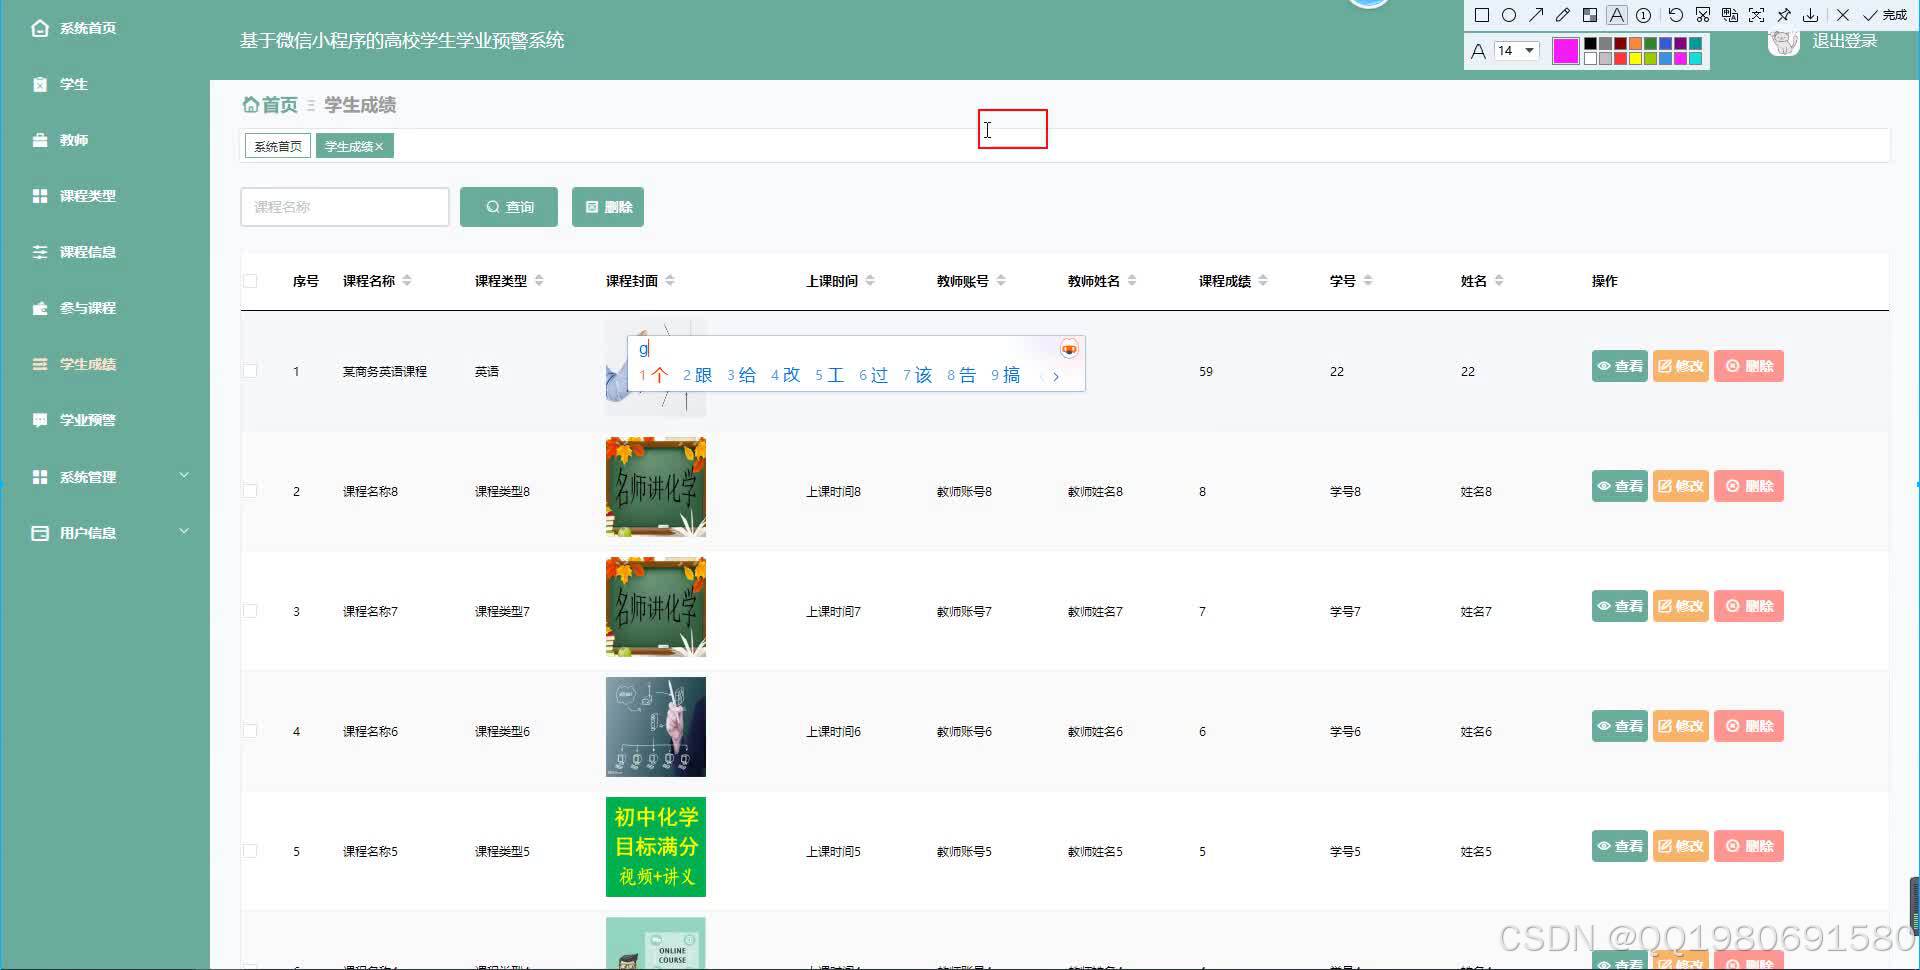Check the row for 课程名称7
The height and width of the screenshot is (970, 1920).
coord(250,611)
